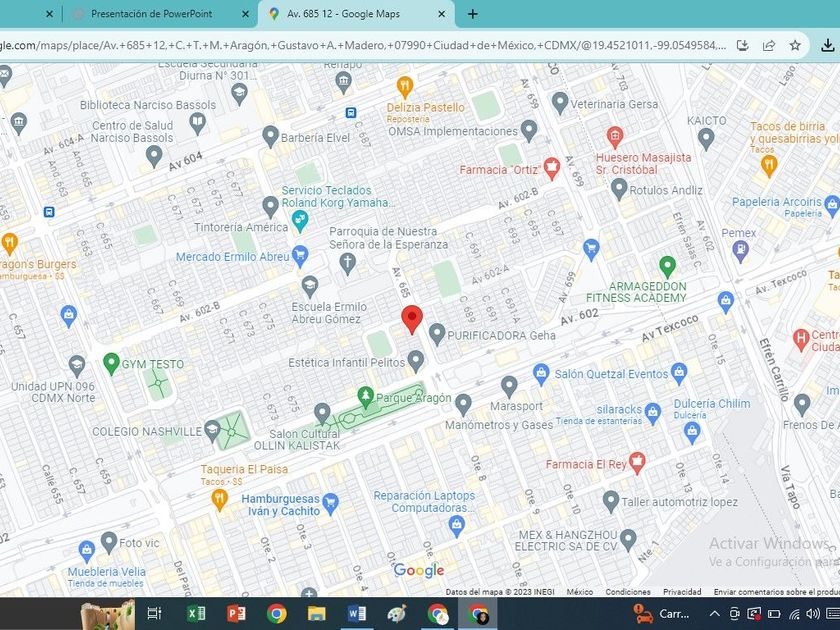
Task: Open the Condiciones link in map footer
Action: (x=628, y=592)
